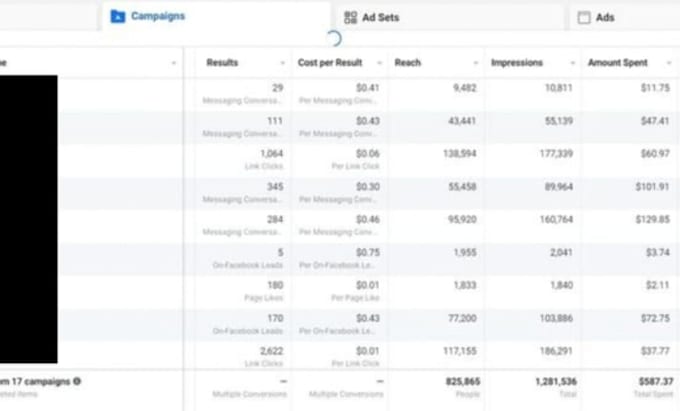Click the impressions value 55,139
The image size is (680, 411).
pos(559,121)
